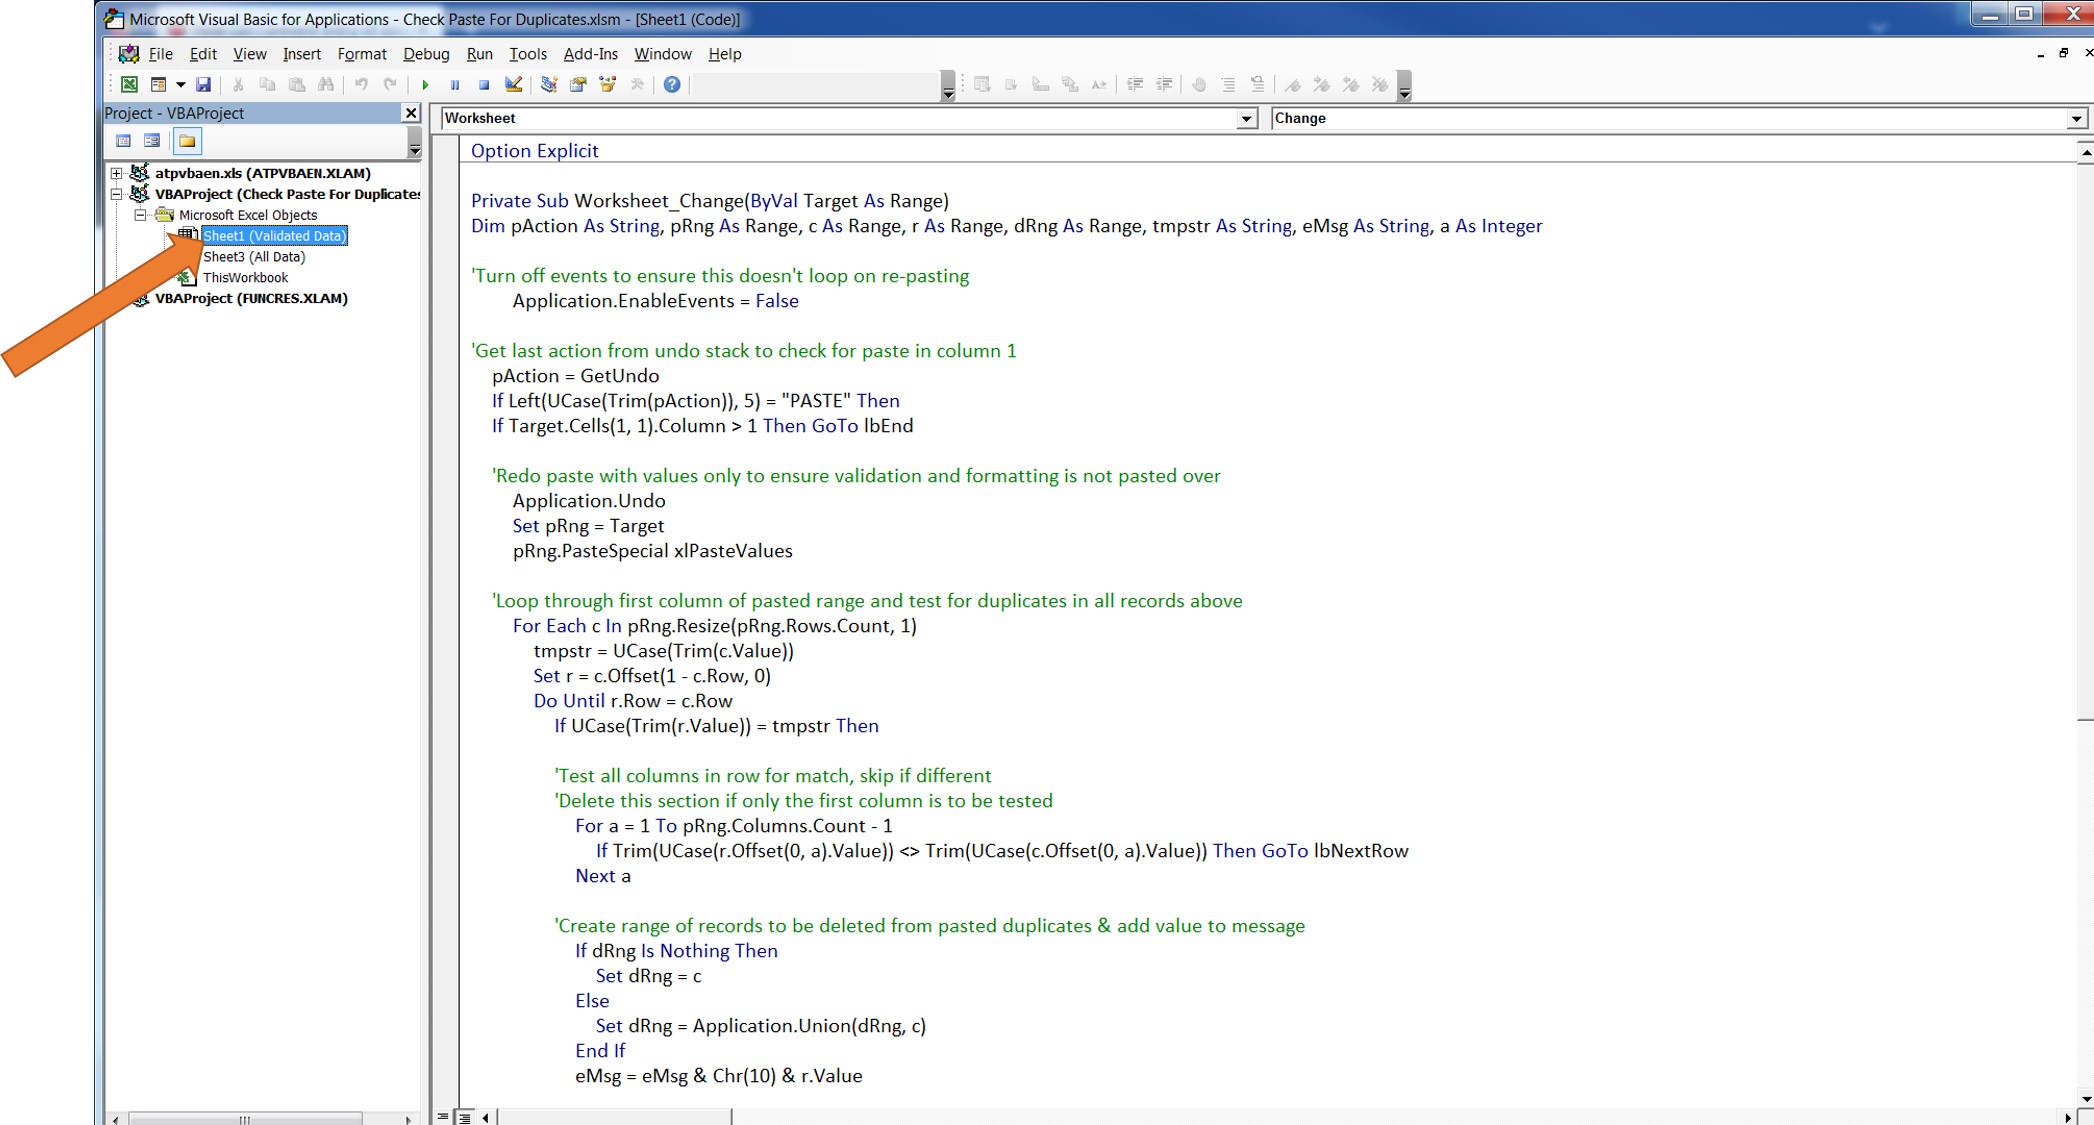Open the Worksheet object dropdown
2094x1125 pixels.
(x=1246, y=119)
